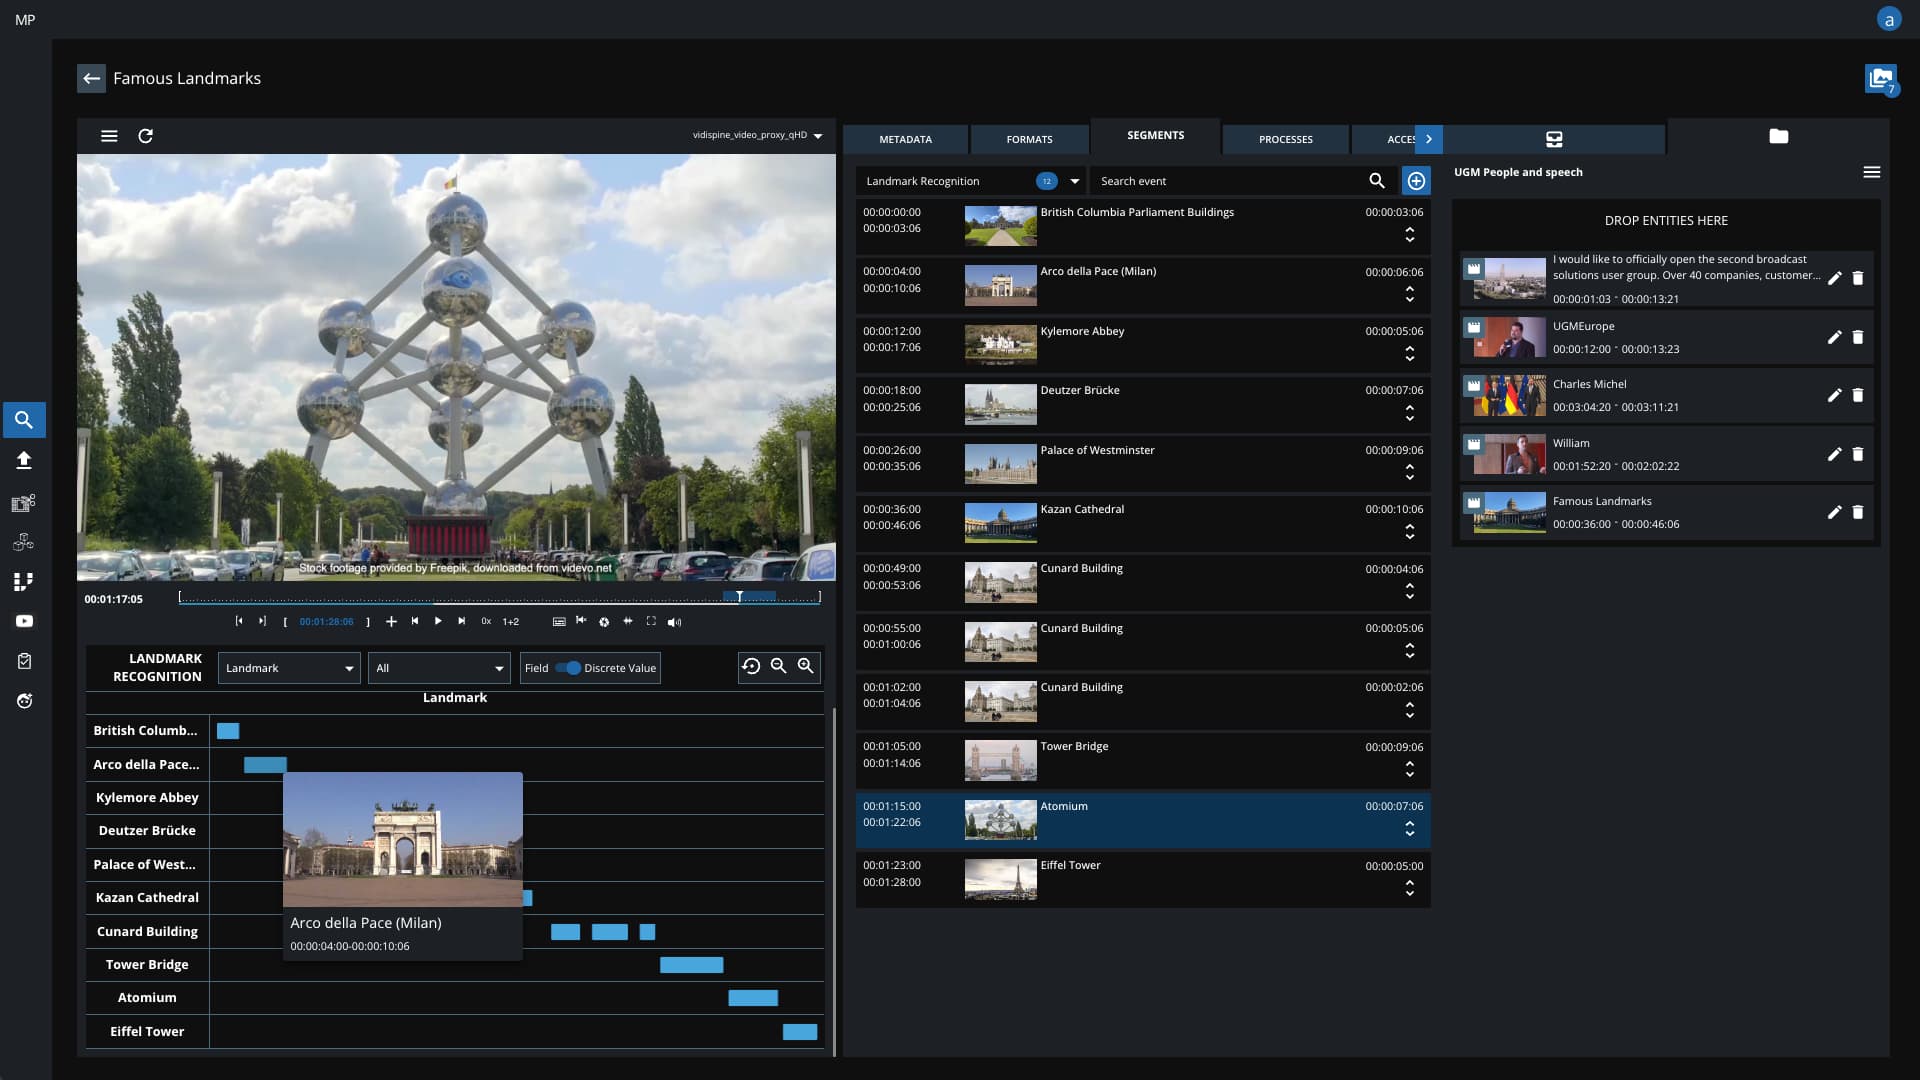Mute the player volume
Image resolution: width=1920 pixels, height=1080 pixels.
[x=675, y=621]
